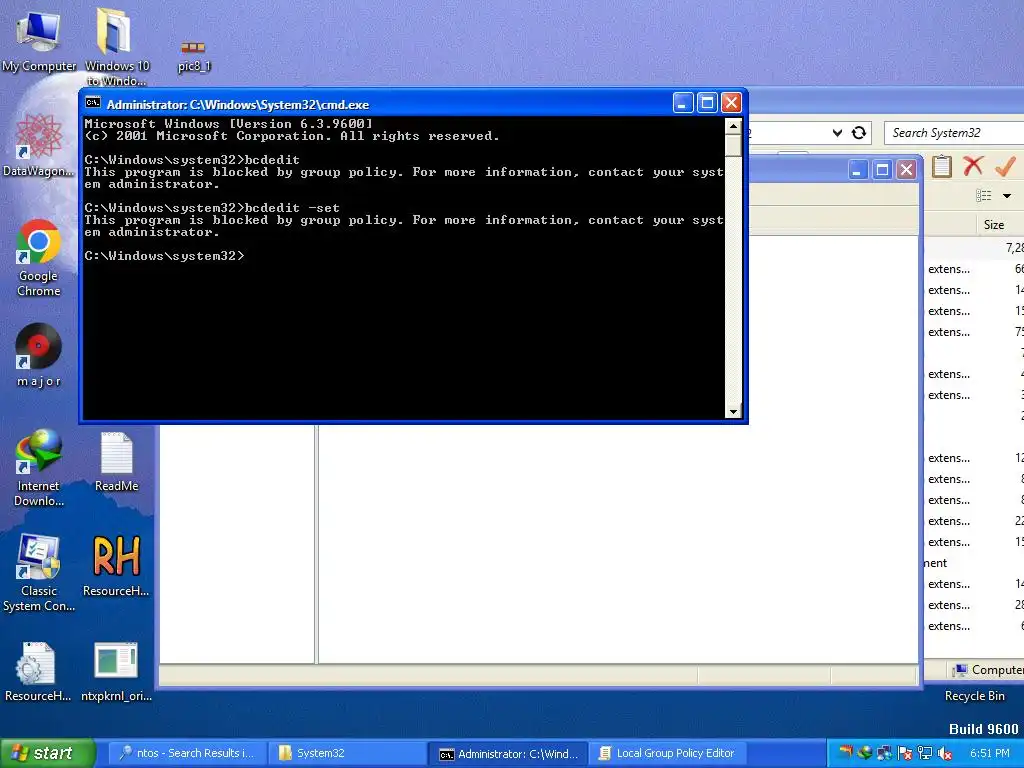Maximize the Group Policy Editor window
The width and height of the screenshot is (1024, 768).
[882, 170]
